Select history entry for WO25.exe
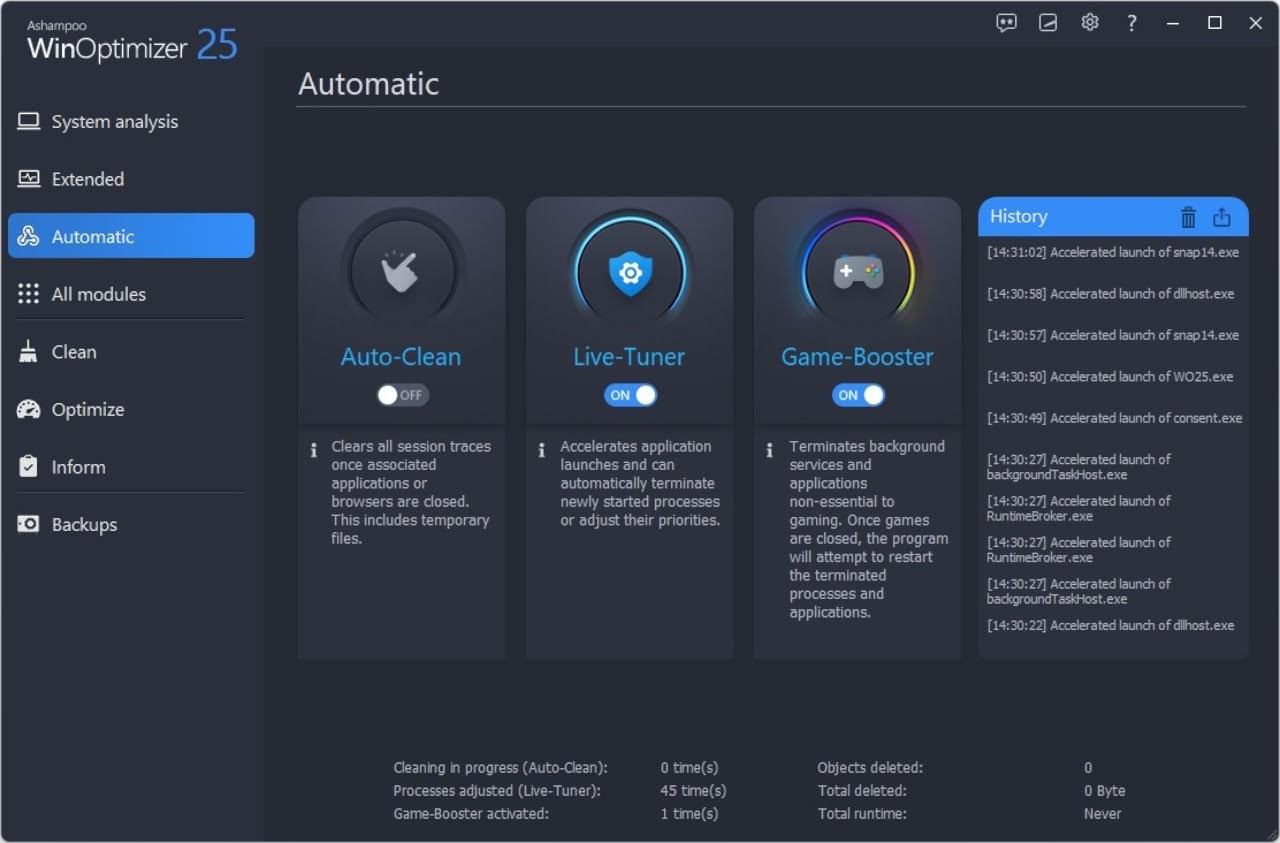1280x843 pixels. pyautogui.click(x=1110, y=377)
